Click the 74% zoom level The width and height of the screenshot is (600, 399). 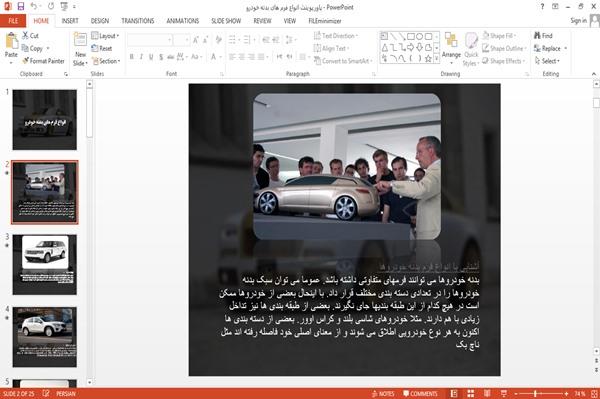tap(579, 394)
